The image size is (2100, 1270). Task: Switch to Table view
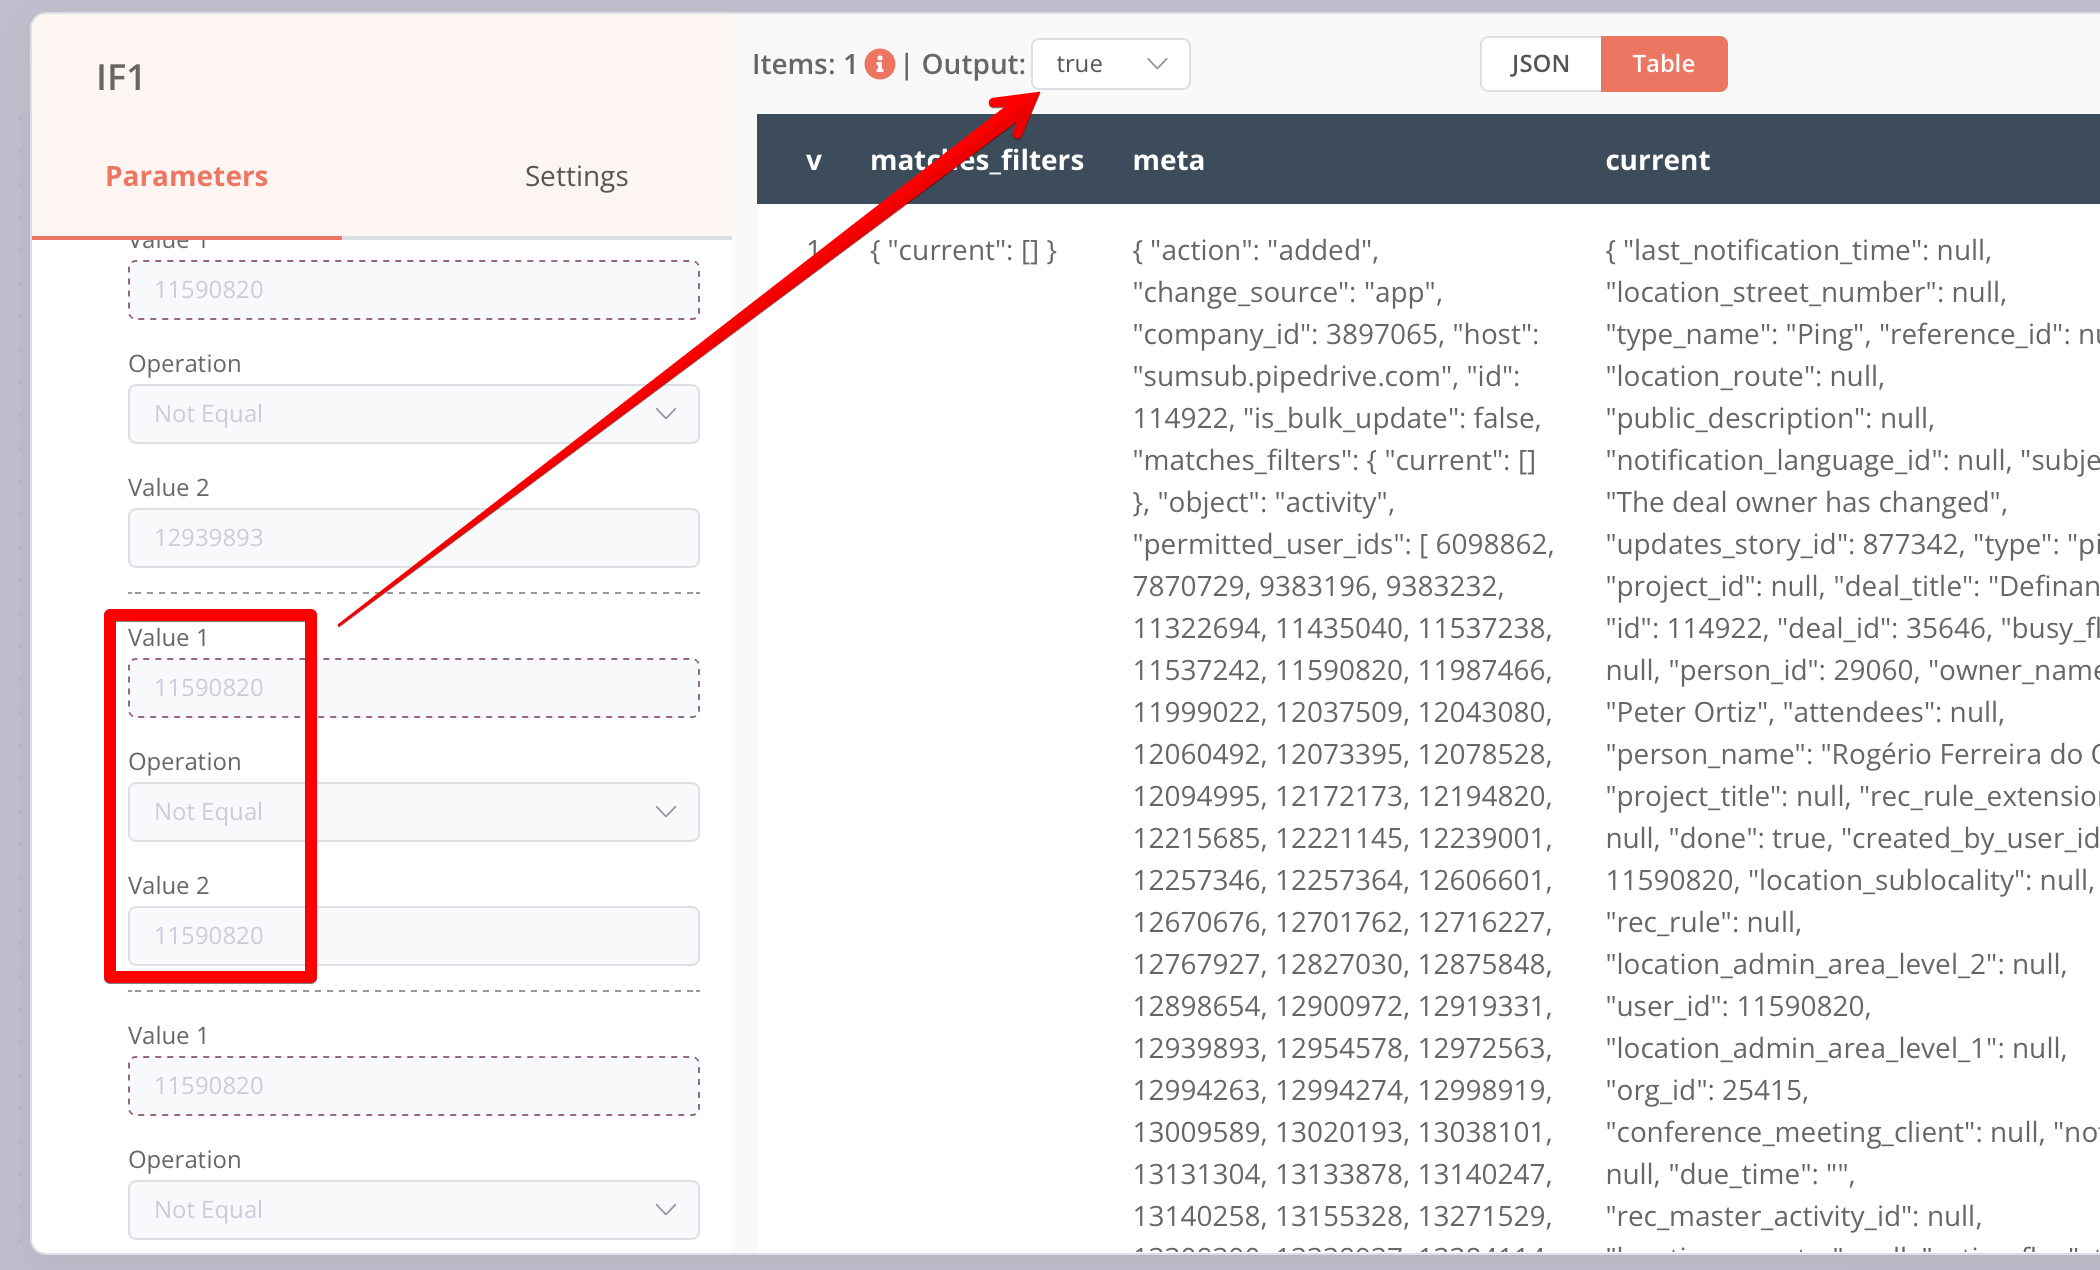(x=1663, y=64)
